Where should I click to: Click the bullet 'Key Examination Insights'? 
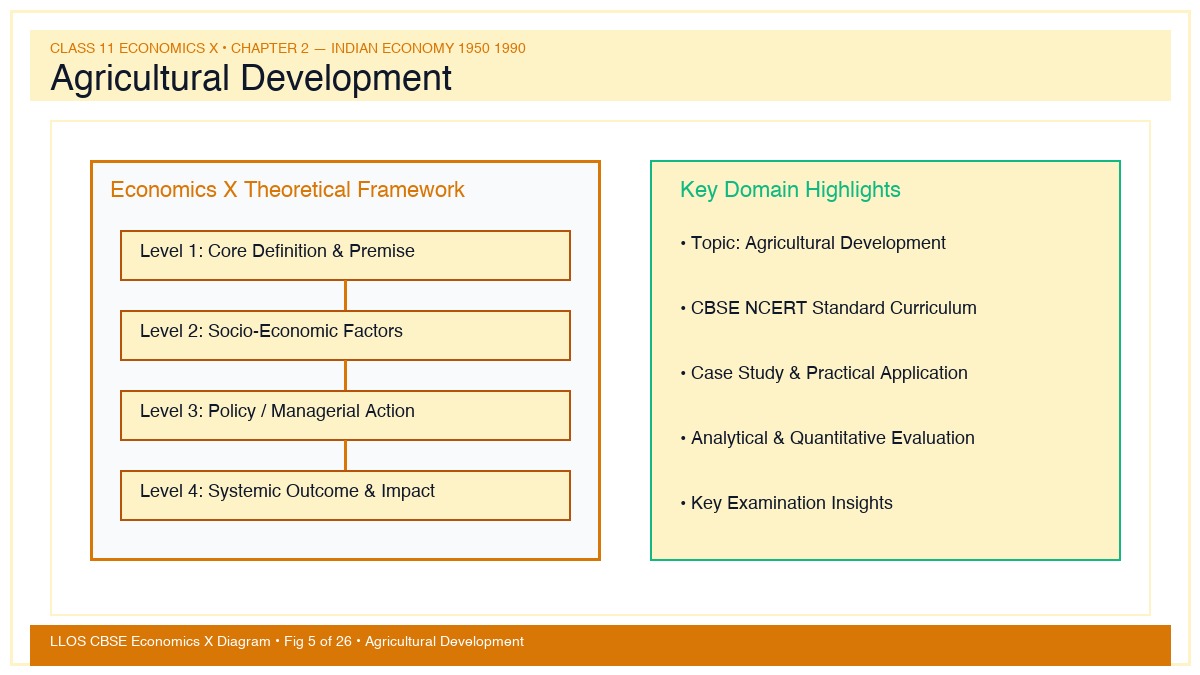pos(786,503)
